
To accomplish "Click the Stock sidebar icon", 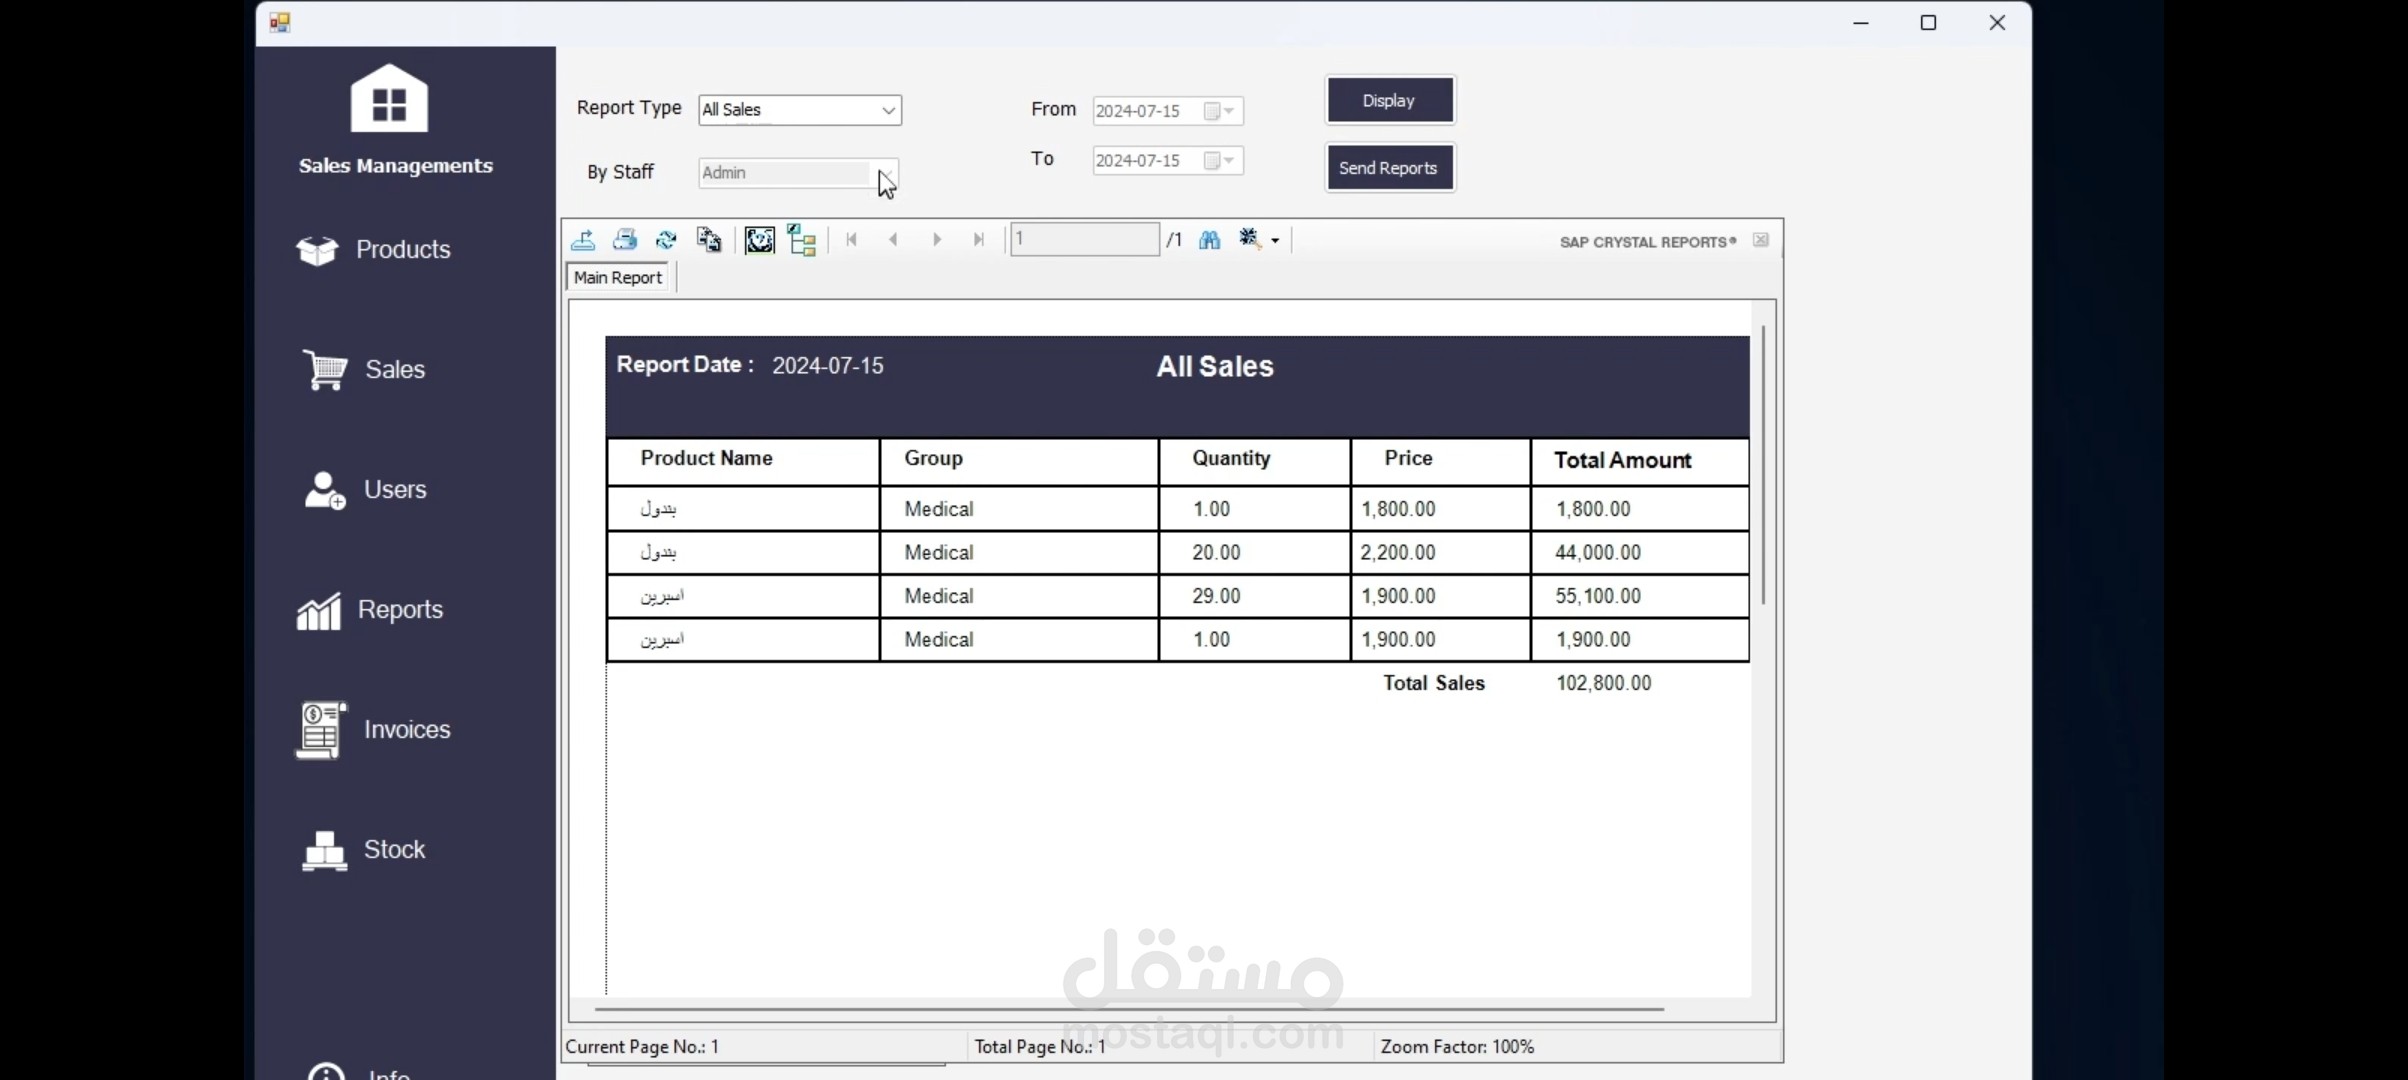I will (x=324, y=851).
